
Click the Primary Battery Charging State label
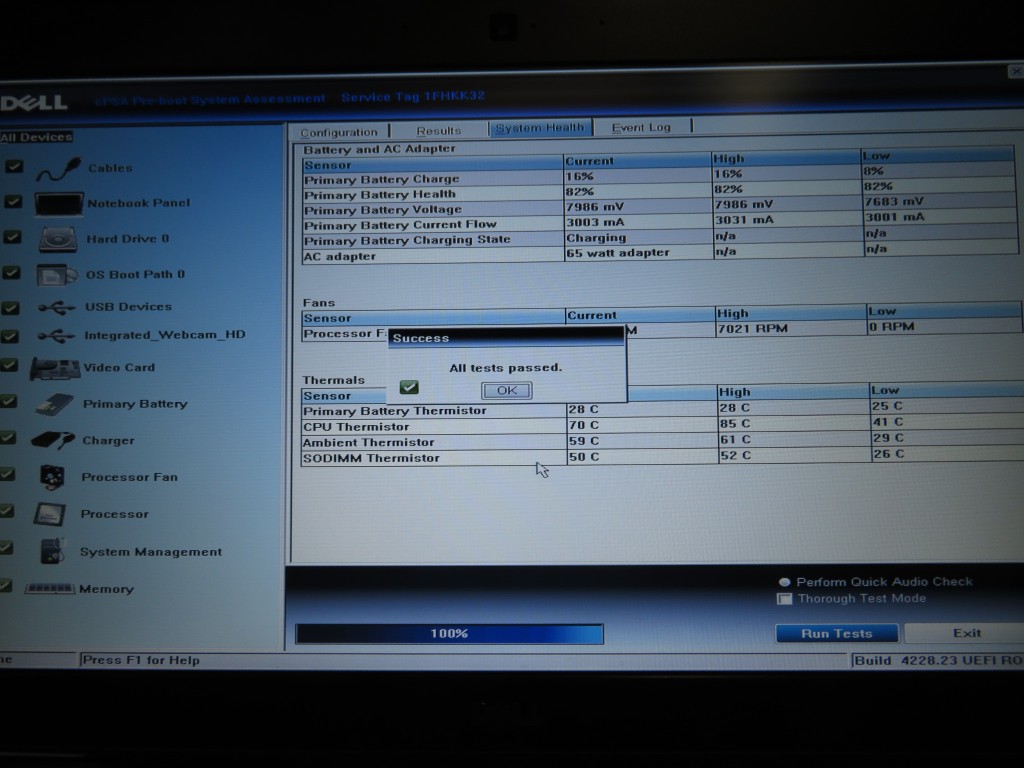pyautogui.click(x=407, y=240)
